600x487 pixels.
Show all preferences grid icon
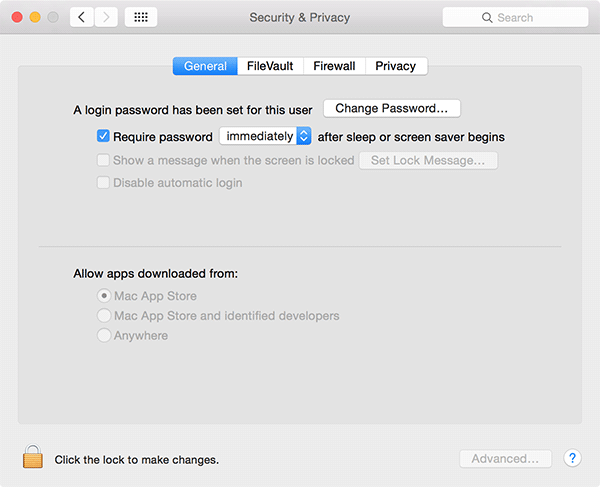pos(140,18)
